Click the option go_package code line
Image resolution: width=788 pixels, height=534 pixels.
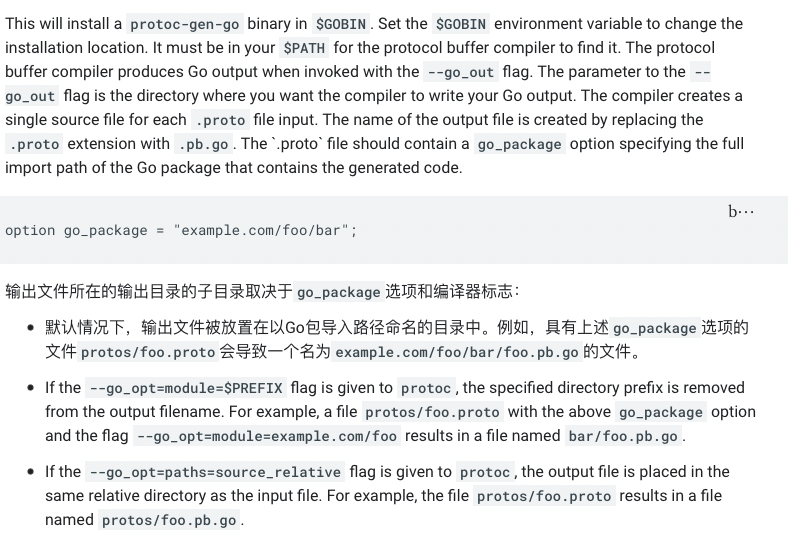click(181, 231)
